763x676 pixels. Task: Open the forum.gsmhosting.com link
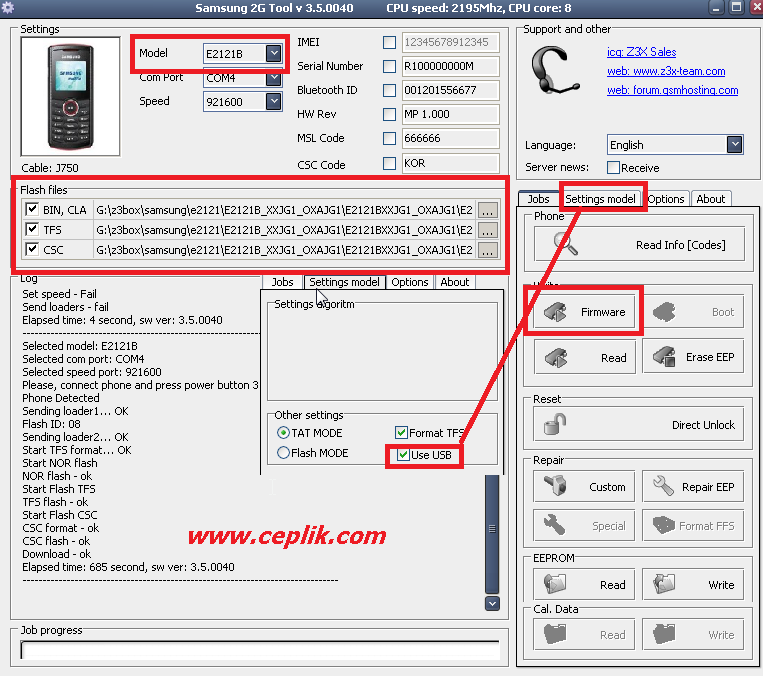(672, 90)
